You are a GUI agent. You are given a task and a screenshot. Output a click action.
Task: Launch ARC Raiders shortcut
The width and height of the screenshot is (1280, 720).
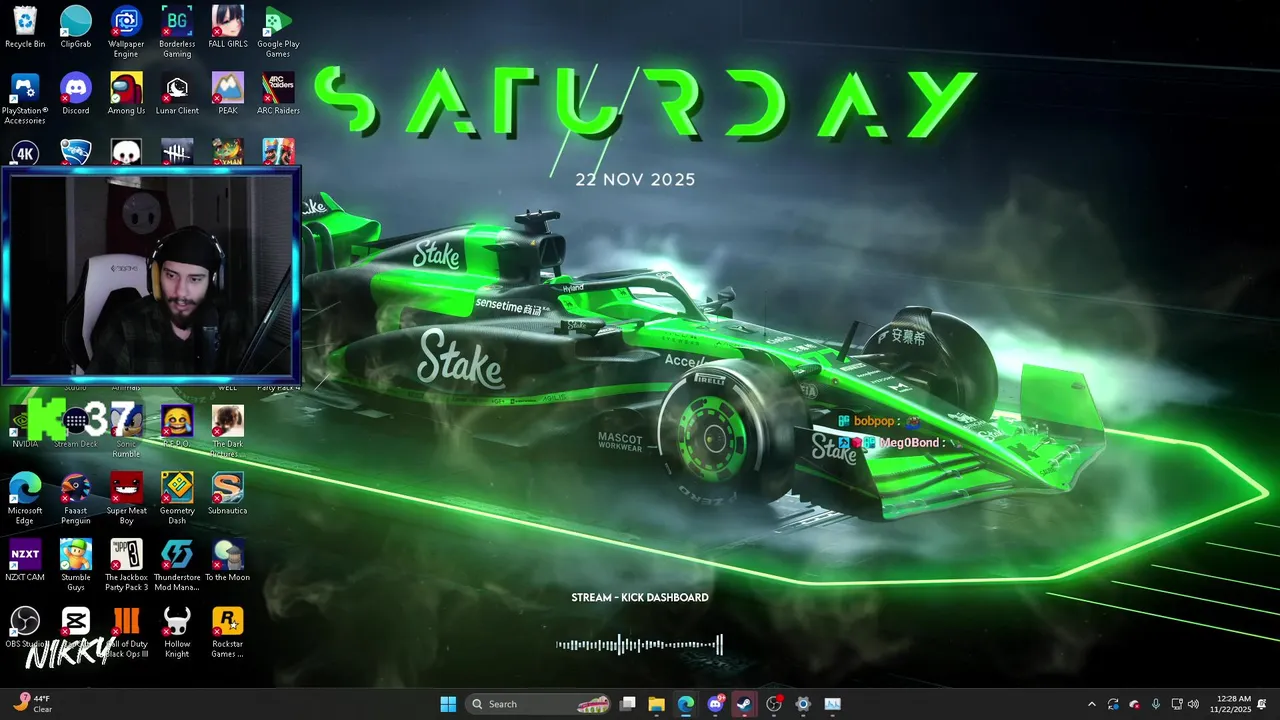(278, 94)
